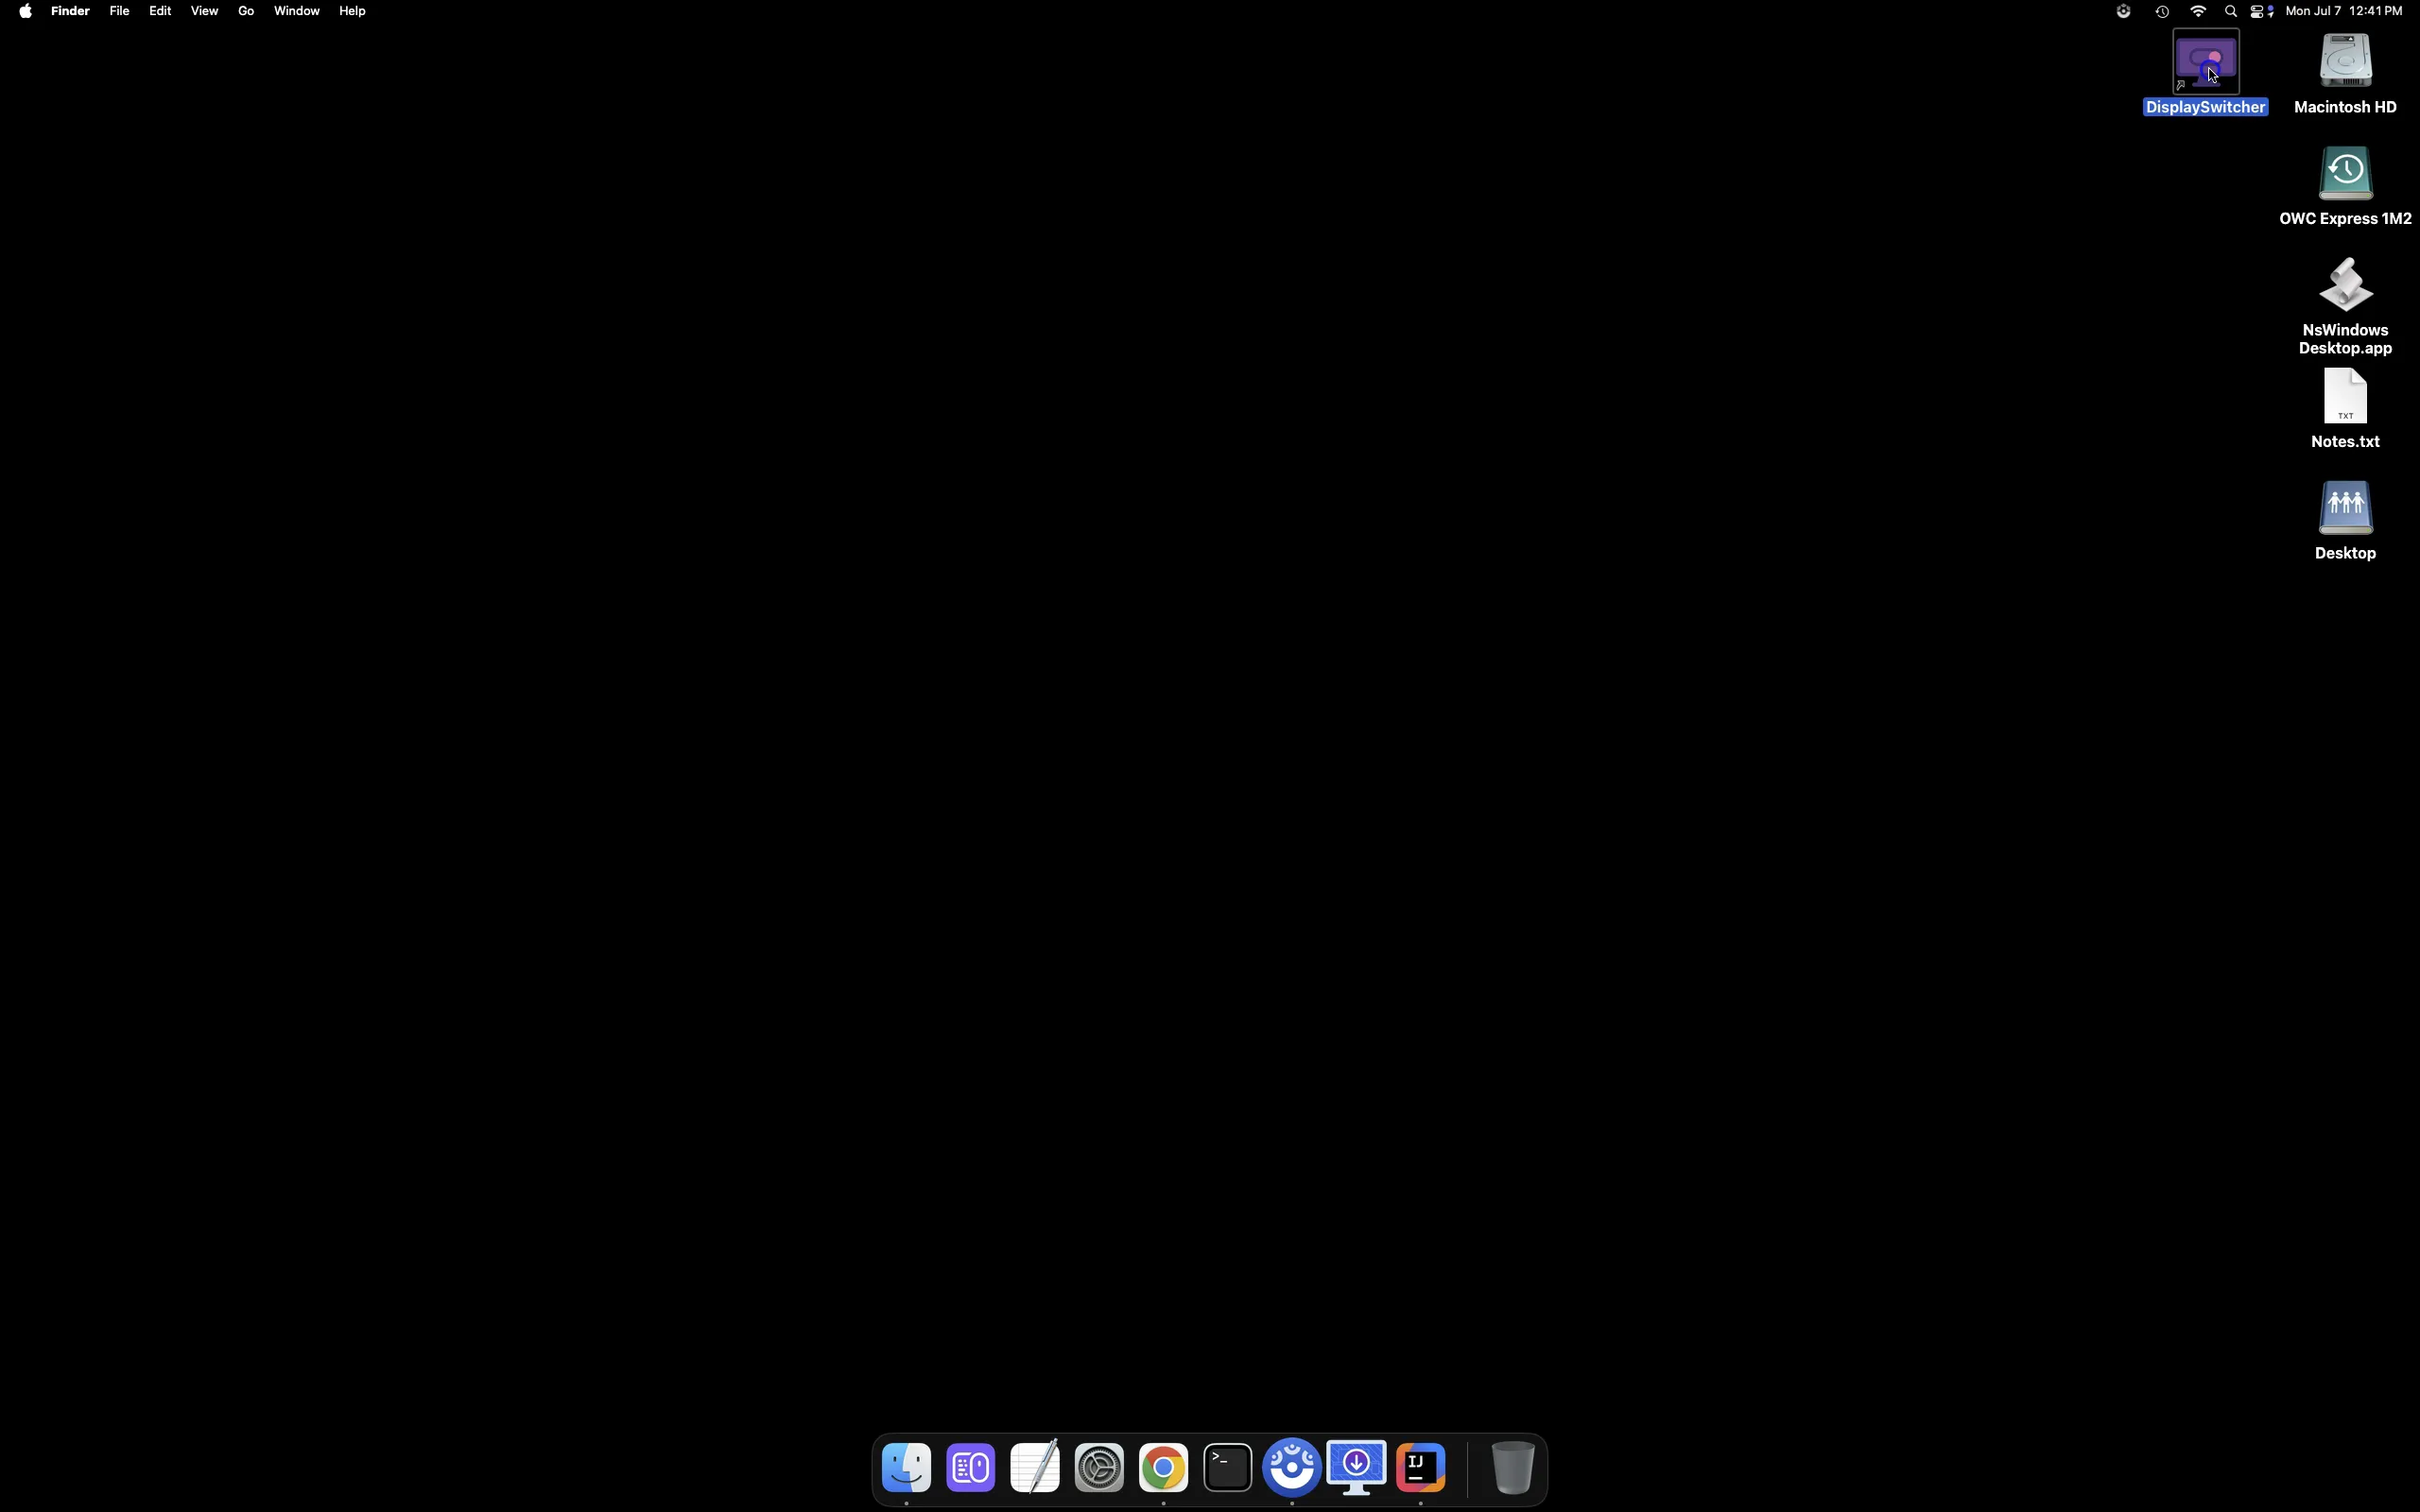Launch IntelliJ IDEA from the Dock
This screenshot has width=2420, height=1512.
(1423, 1468)
